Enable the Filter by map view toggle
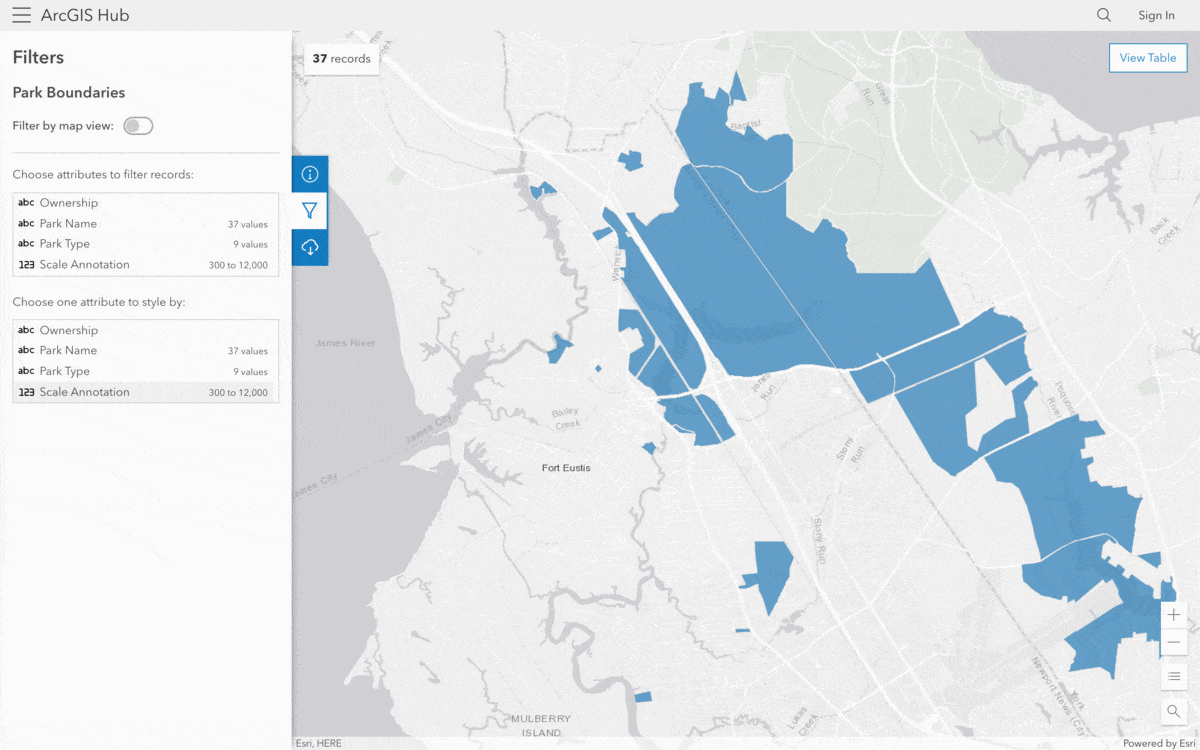 tap(138, 125)
